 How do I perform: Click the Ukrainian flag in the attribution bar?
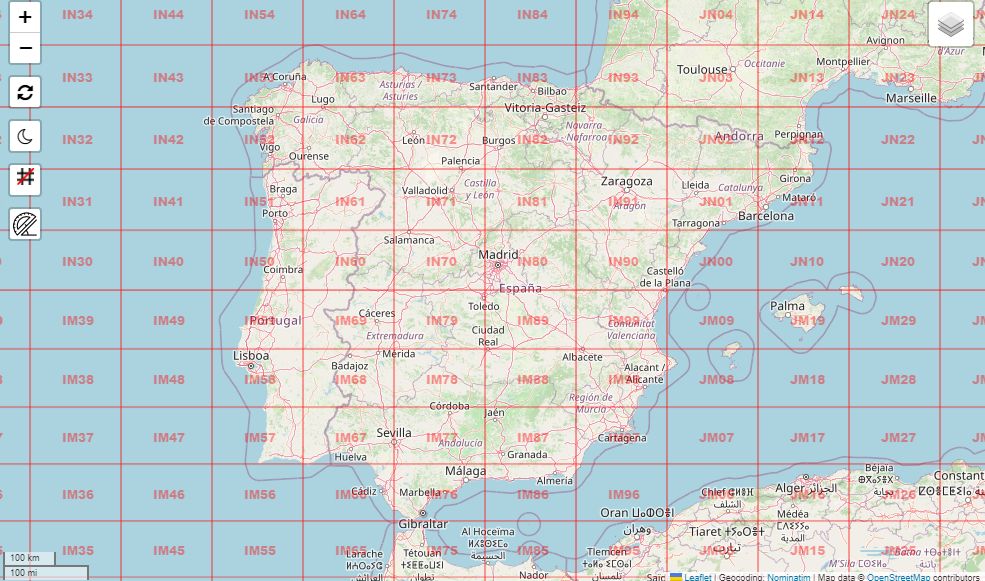click(x=677, y=577)
